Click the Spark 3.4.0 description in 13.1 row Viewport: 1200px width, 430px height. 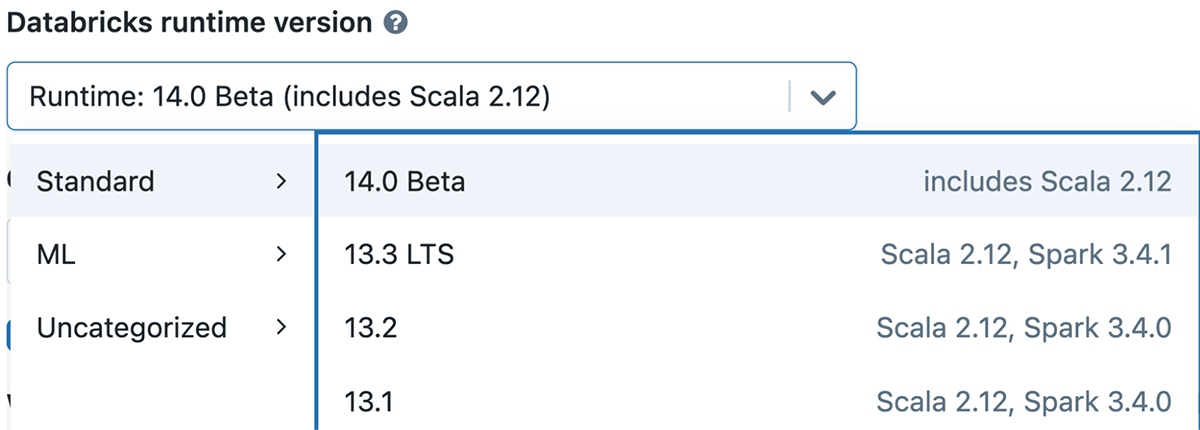coord(1023,402)
